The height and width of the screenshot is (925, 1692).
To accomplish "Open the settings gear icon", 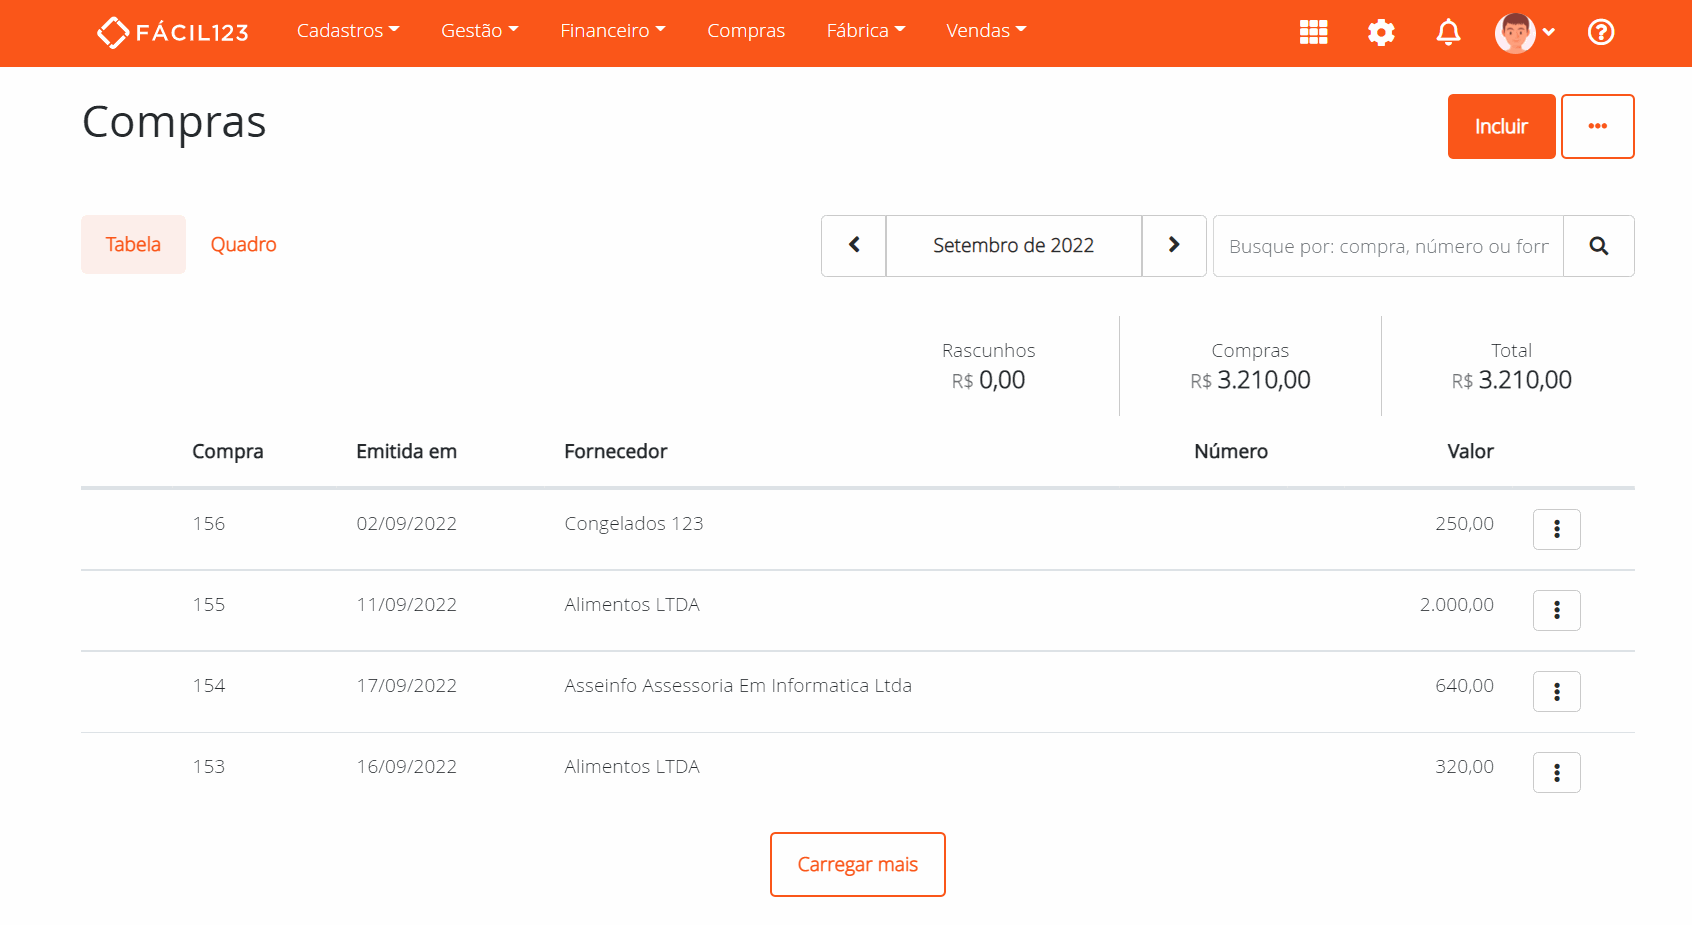I will pos(1381,32).
